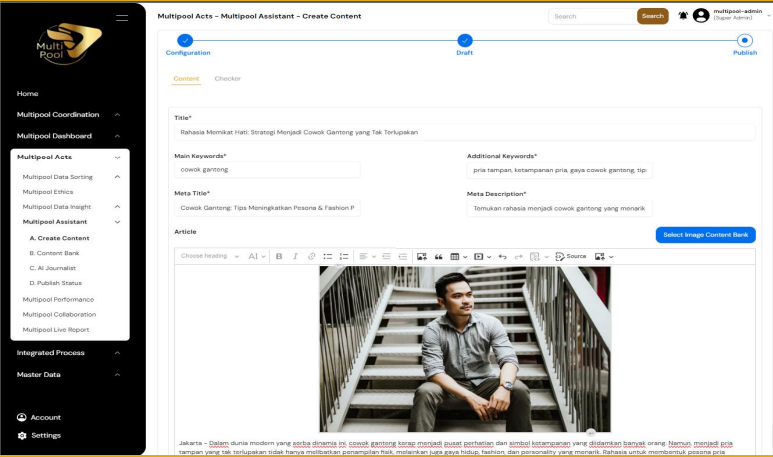Open find and replace tool
This screenshot has width=773, height=457.
pos(535,256)
